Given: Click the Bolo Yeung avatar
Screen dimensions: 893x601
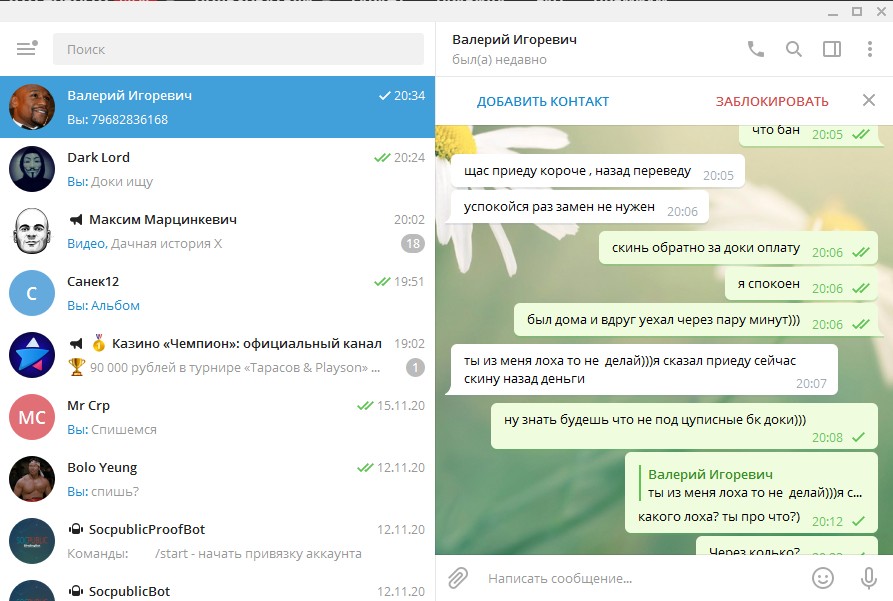Looking at the screenshot, I should point(32,480).
